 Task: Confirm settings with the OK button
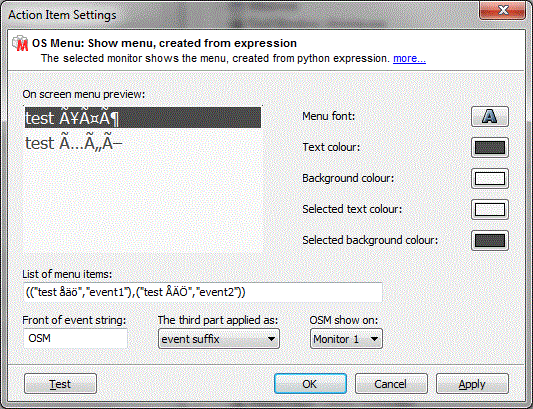tap(310, 384)
